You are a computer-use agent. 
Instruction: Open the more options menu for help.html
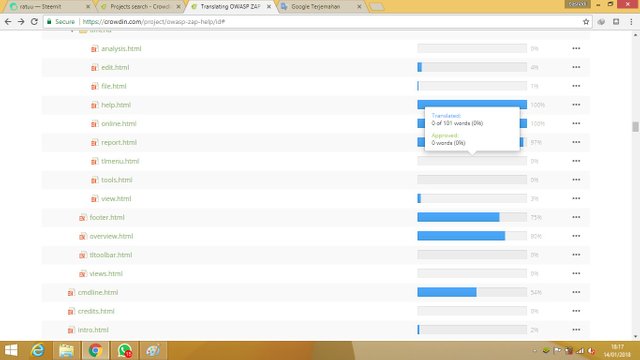576,105
